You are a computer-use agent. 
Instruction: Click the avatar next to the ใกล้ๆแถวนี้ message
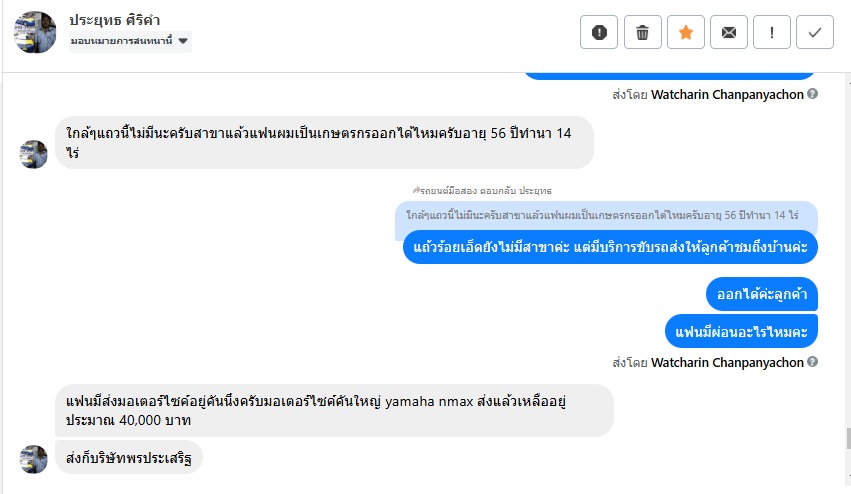[34, 154]
